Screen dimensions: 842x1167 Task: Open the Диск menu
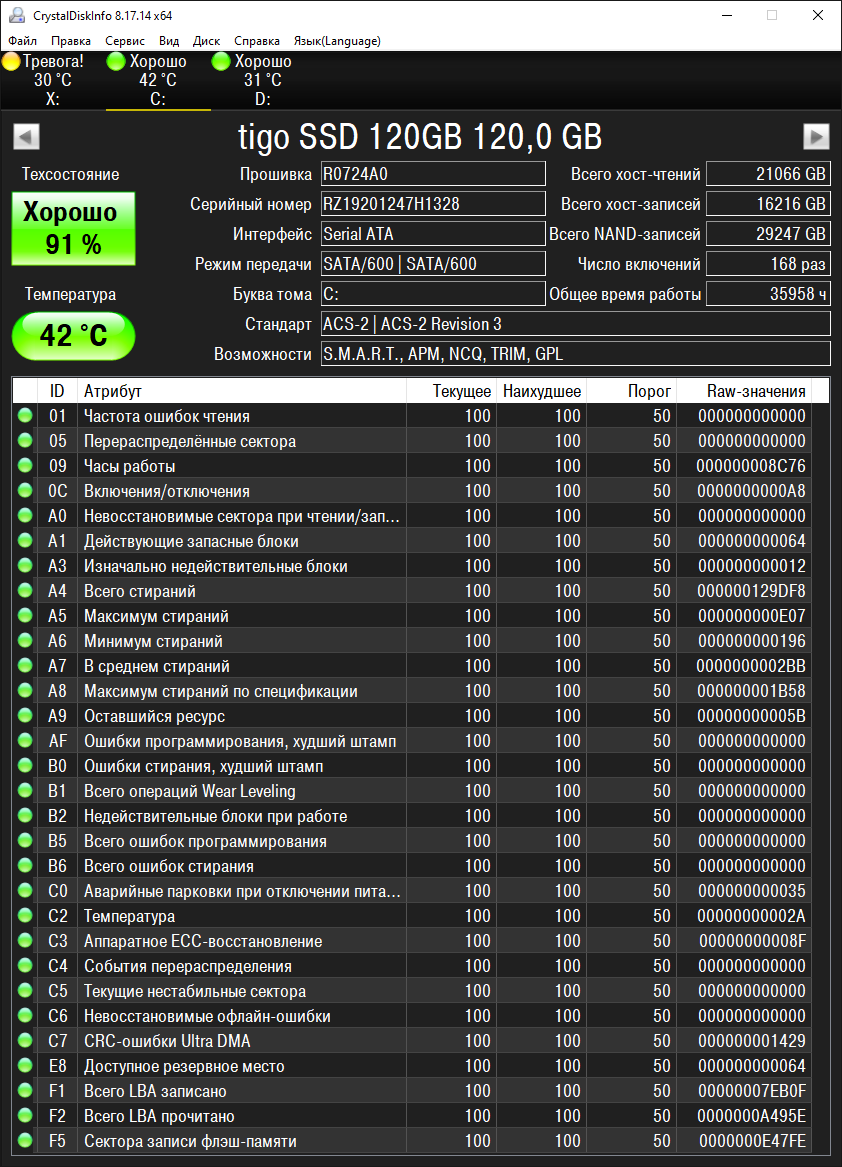tap(206, 41)
